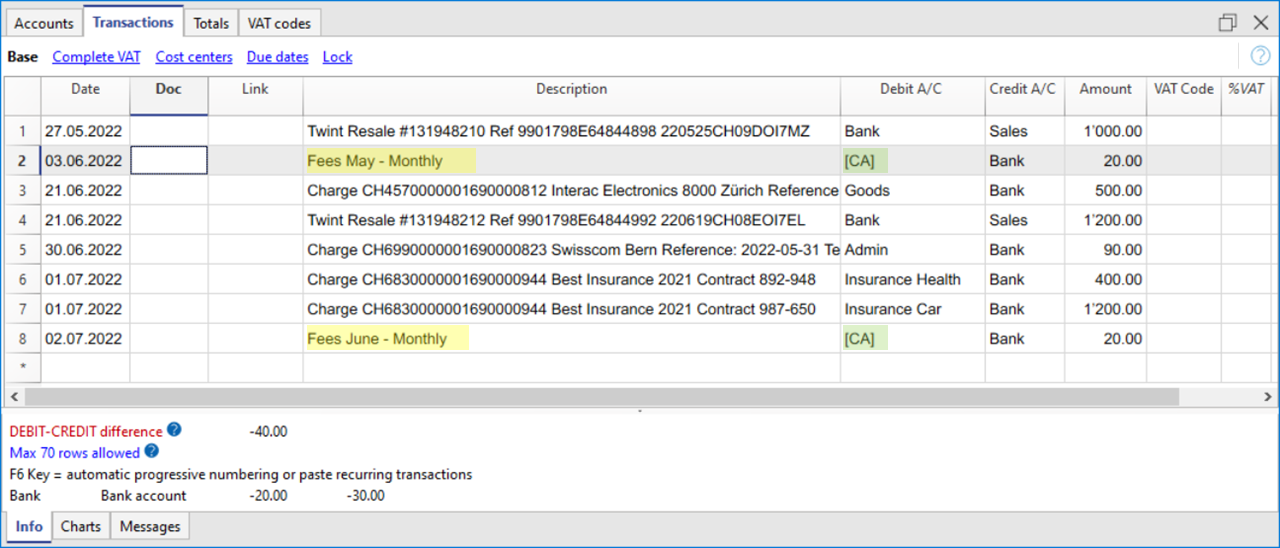
Task: Click the Lock view link
Action: click(337, 57)
